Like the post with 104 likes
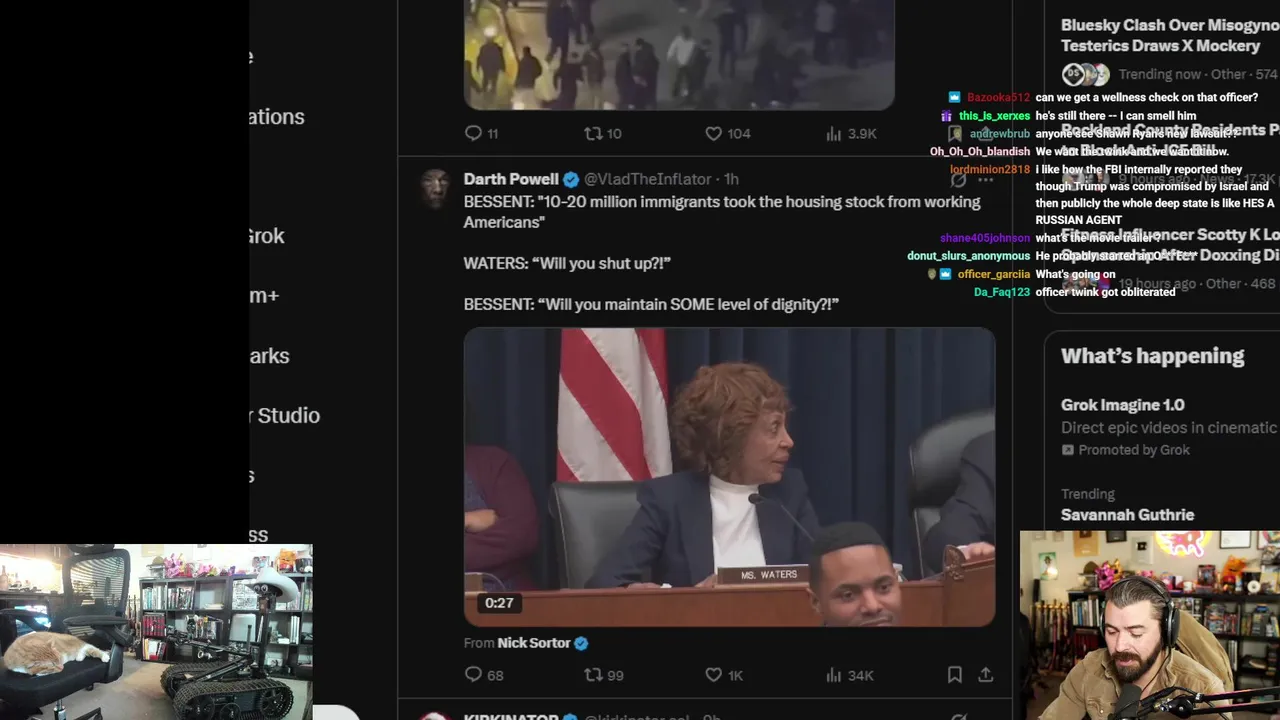This screenshot has height=720, width=1280. [714, 133]
